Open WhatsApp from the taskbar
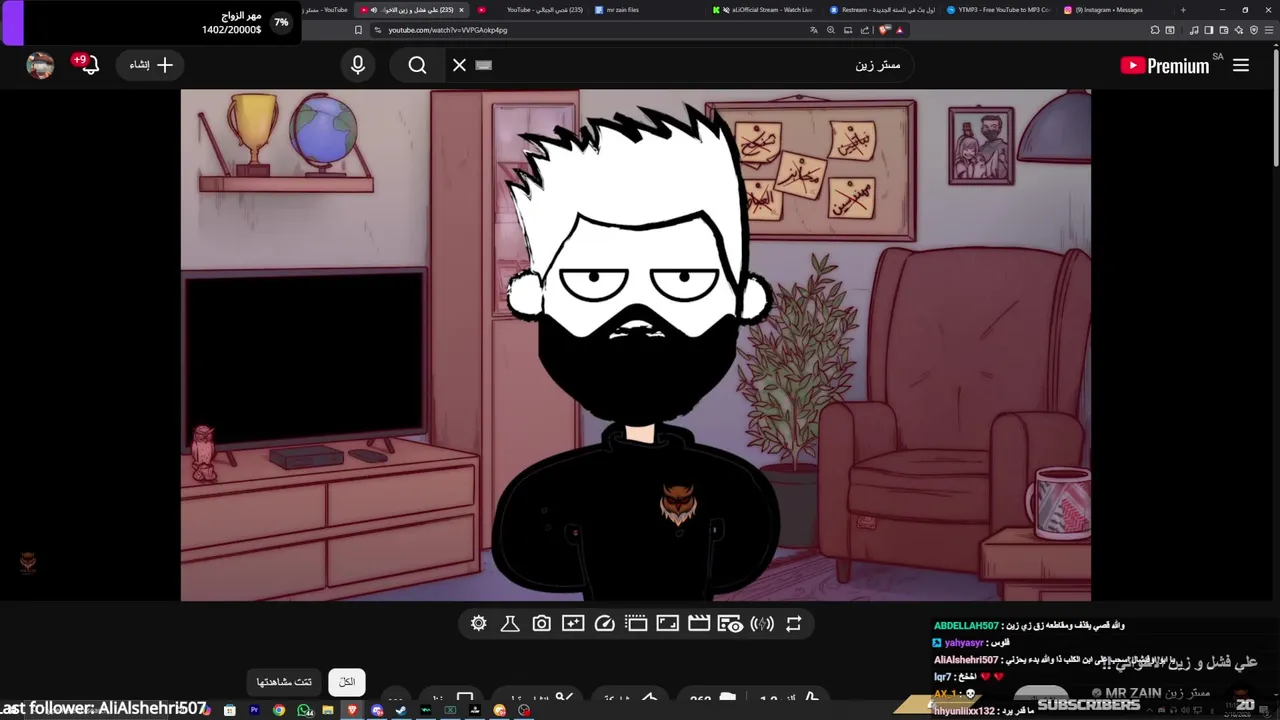1280x720 pixels. click(x=304, y=710)
